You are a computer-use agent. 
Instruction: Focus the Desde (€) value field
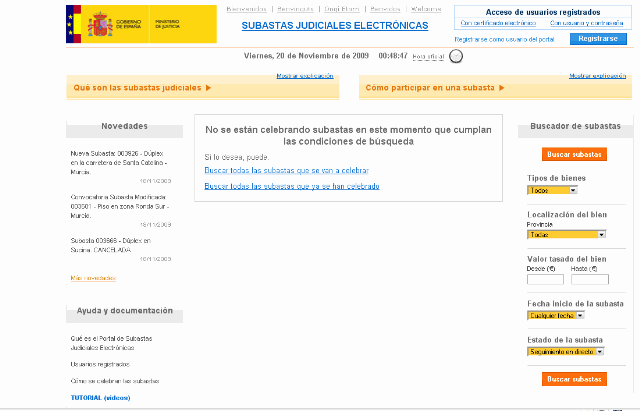545,280
